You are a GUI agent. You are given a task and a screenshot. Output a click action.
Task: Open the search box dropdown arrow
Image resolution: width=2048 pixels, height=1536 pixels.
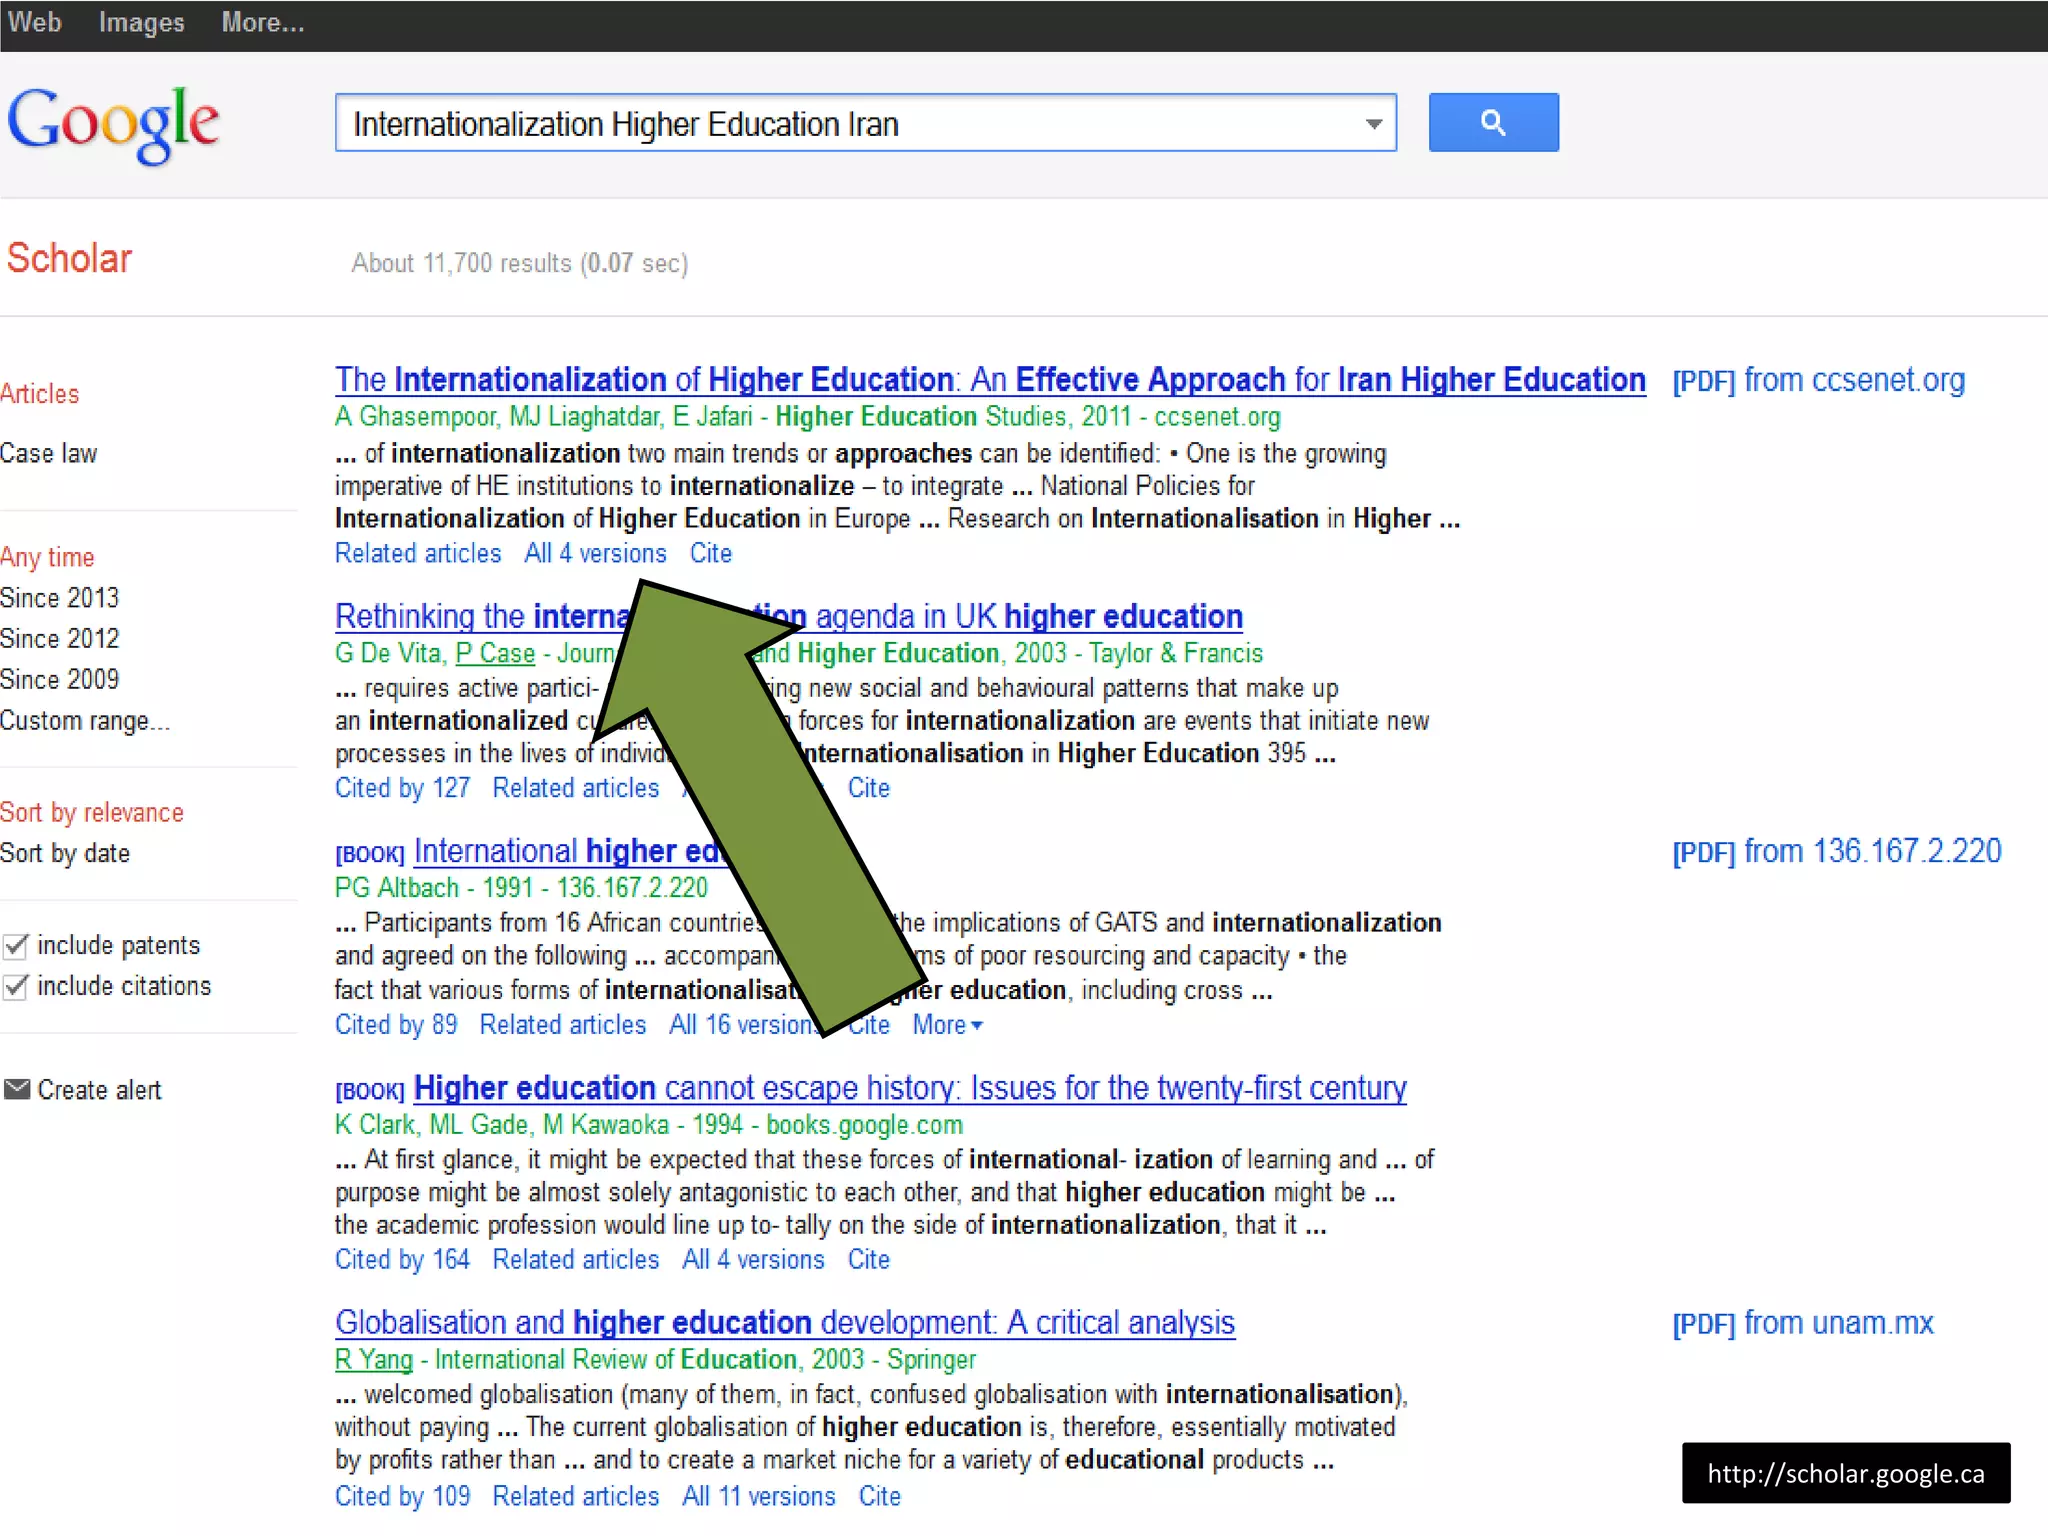[x=1374, y=124]
